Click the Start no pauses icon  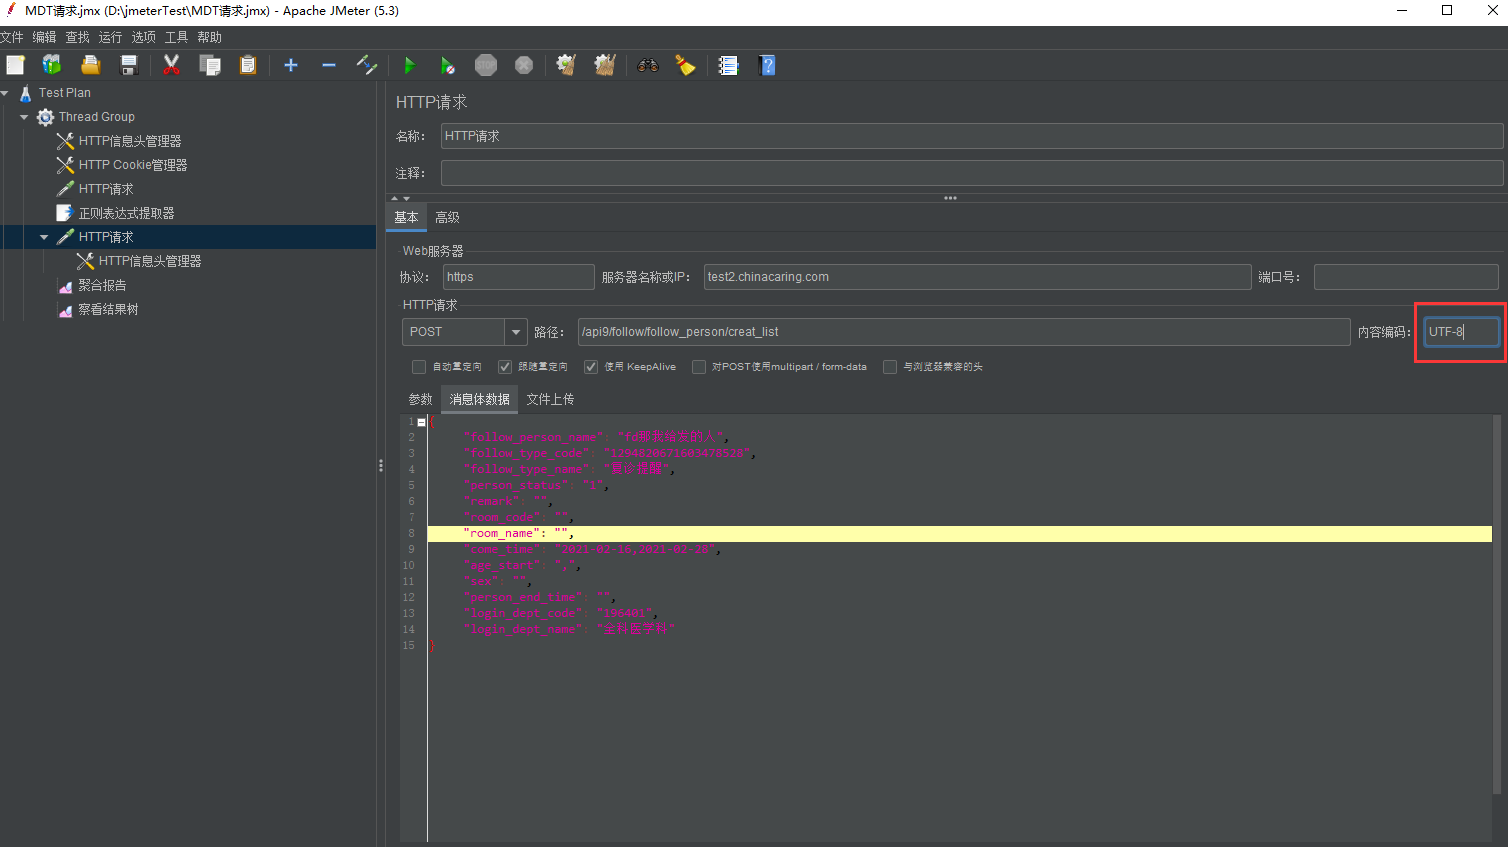coord(447,65)
